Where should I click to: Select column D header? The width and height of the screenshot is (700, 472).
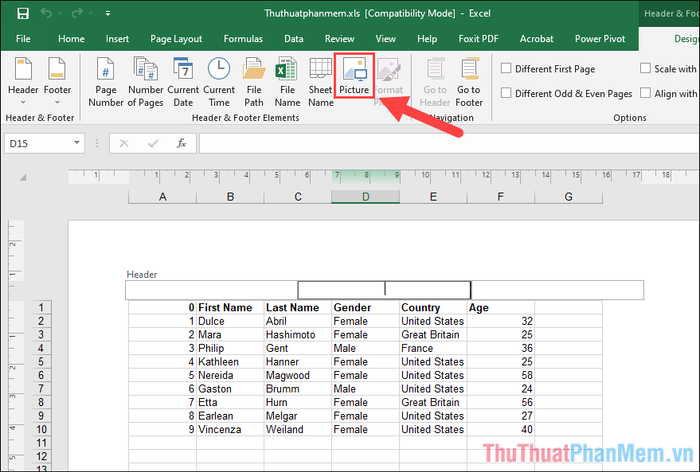[365, 197]
